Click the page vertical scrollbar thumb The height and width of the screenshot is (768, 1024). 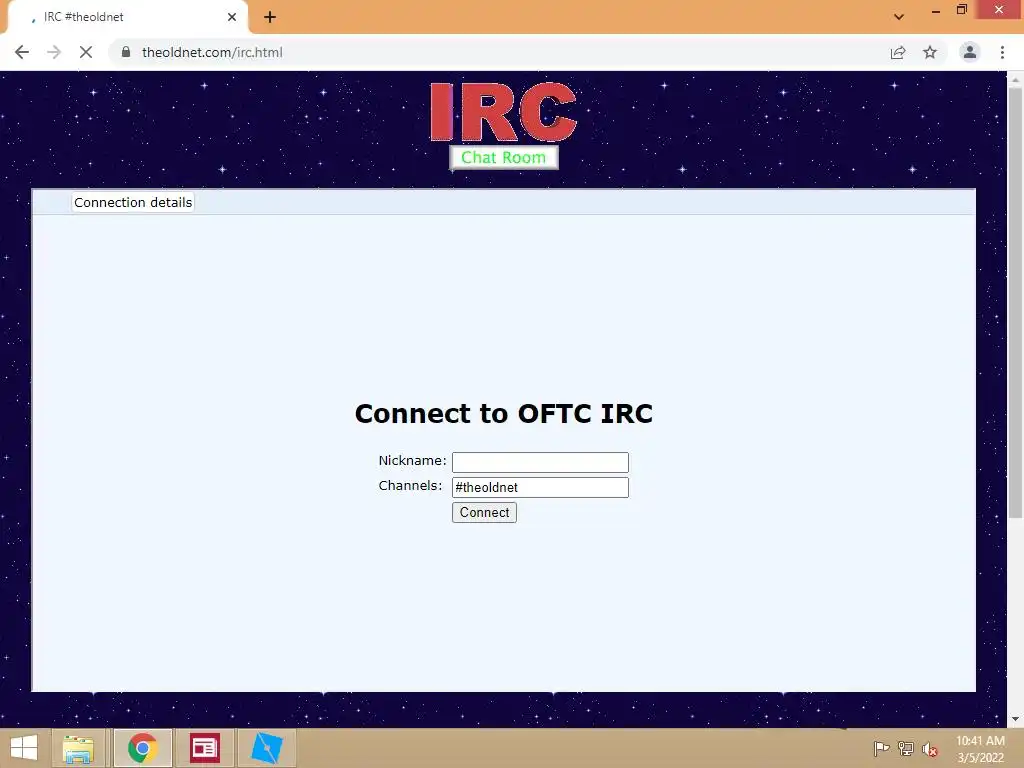point(1015,302)
